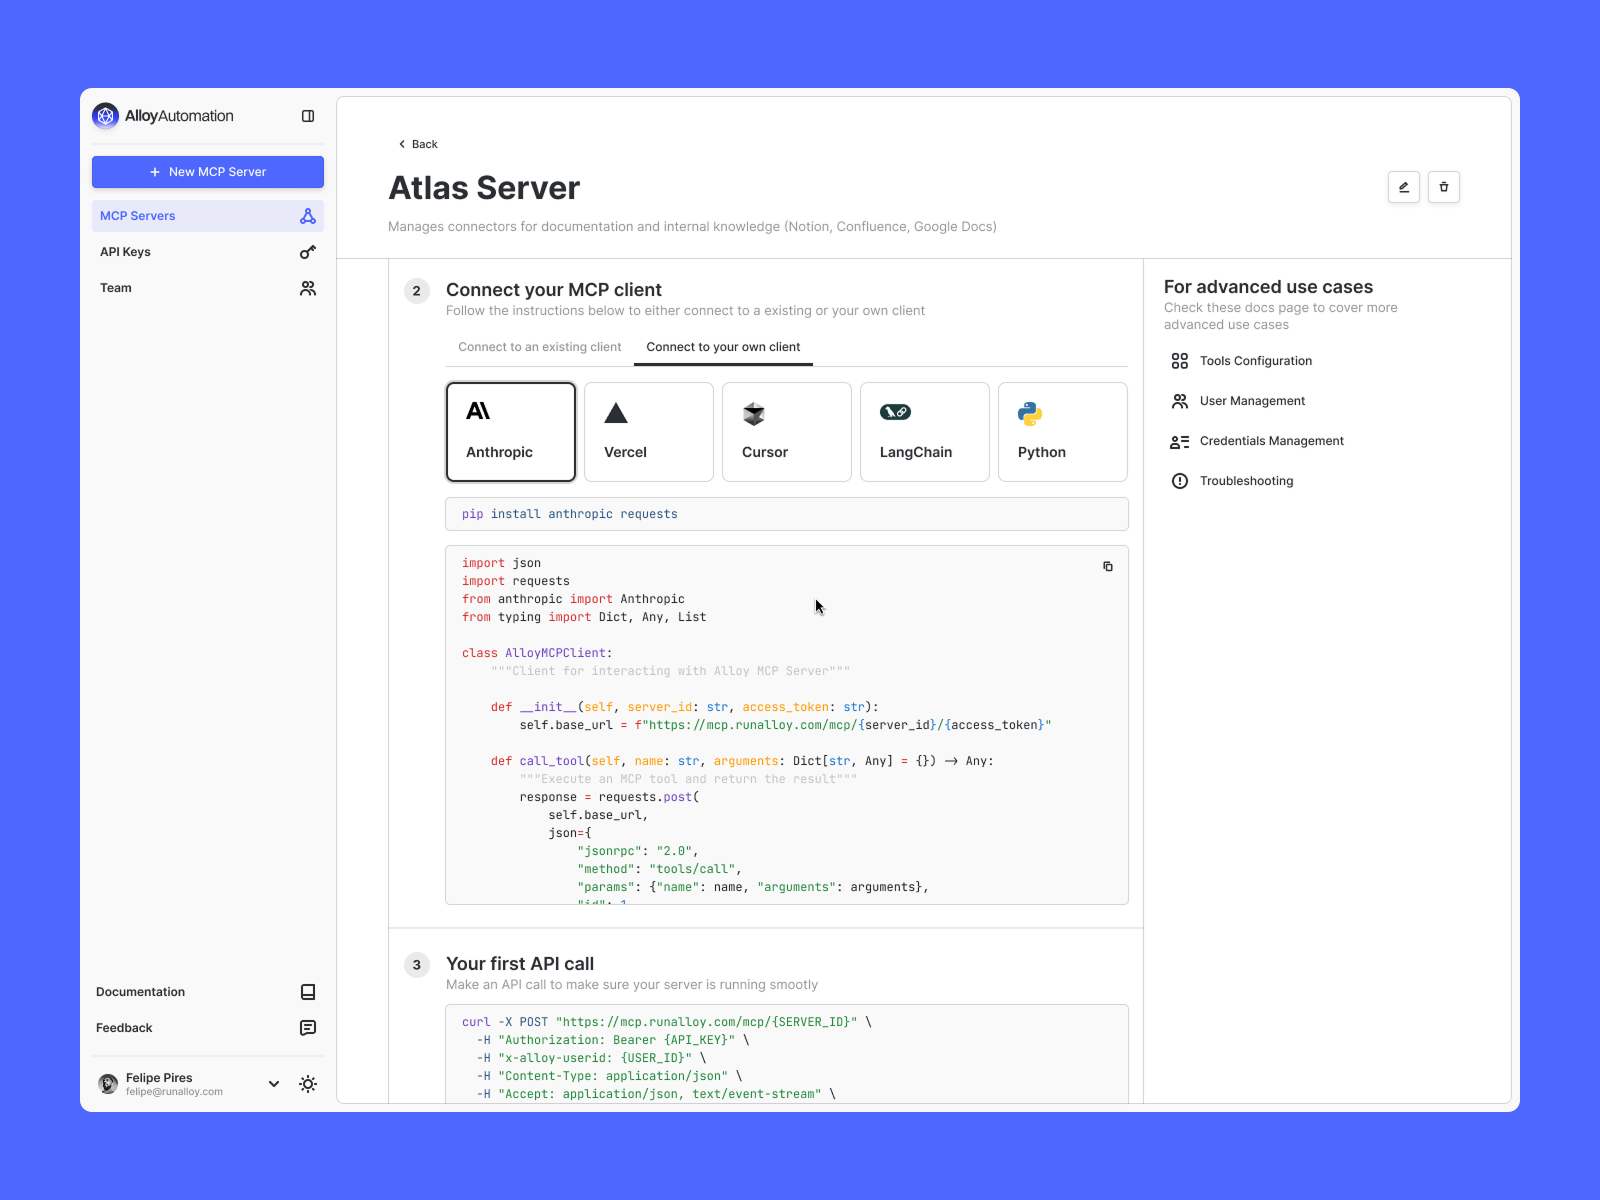Click the Credentials Management icon
The image size is (1600, 1200).
tap(1180, 441)
